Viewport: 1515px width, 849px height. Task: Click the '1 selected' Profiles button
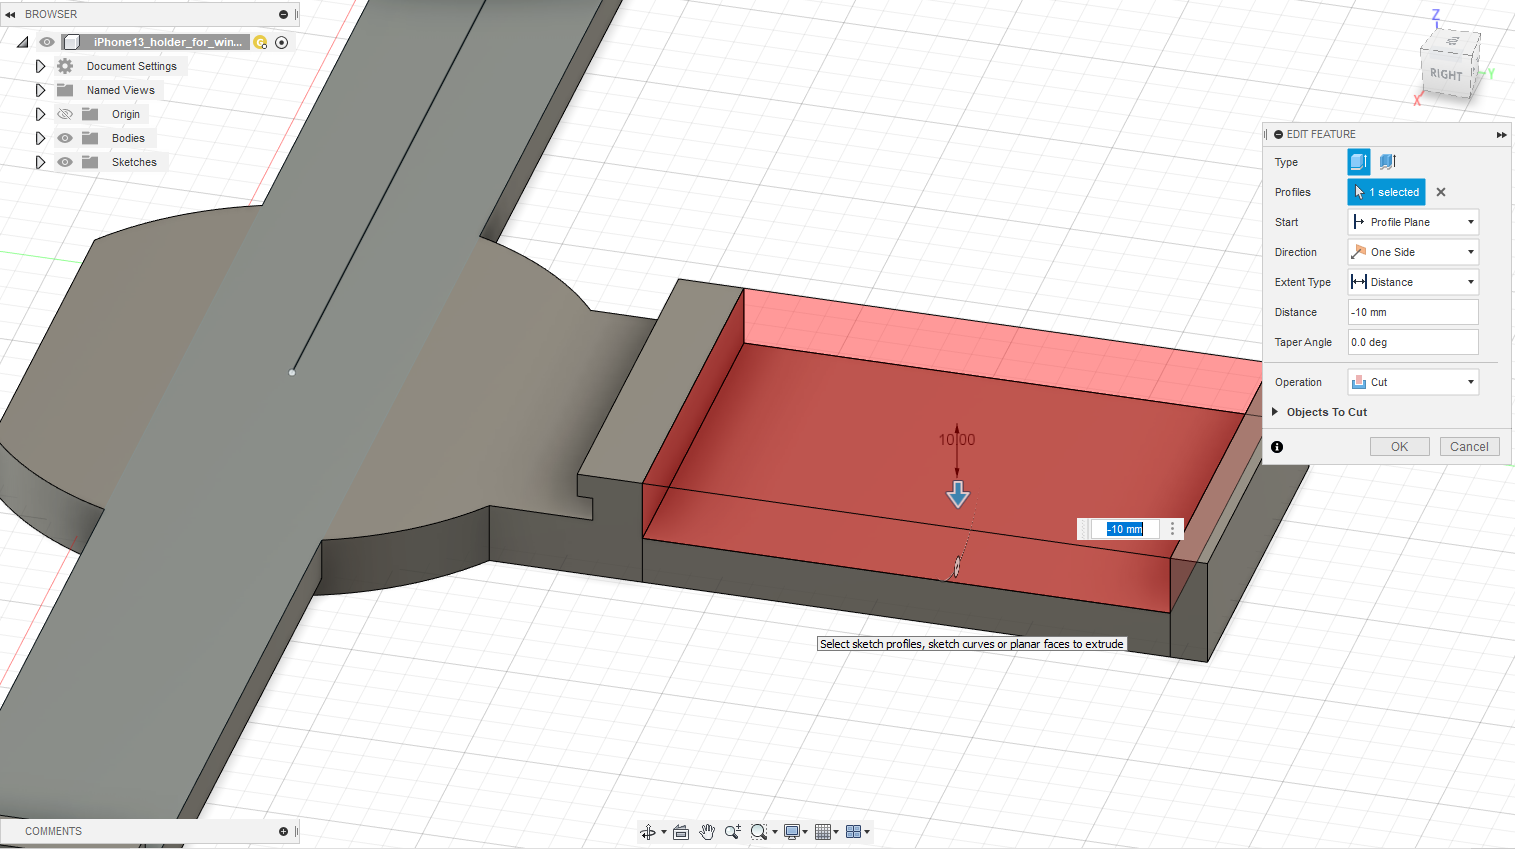pyautogui.click(x=1386, y=192)
